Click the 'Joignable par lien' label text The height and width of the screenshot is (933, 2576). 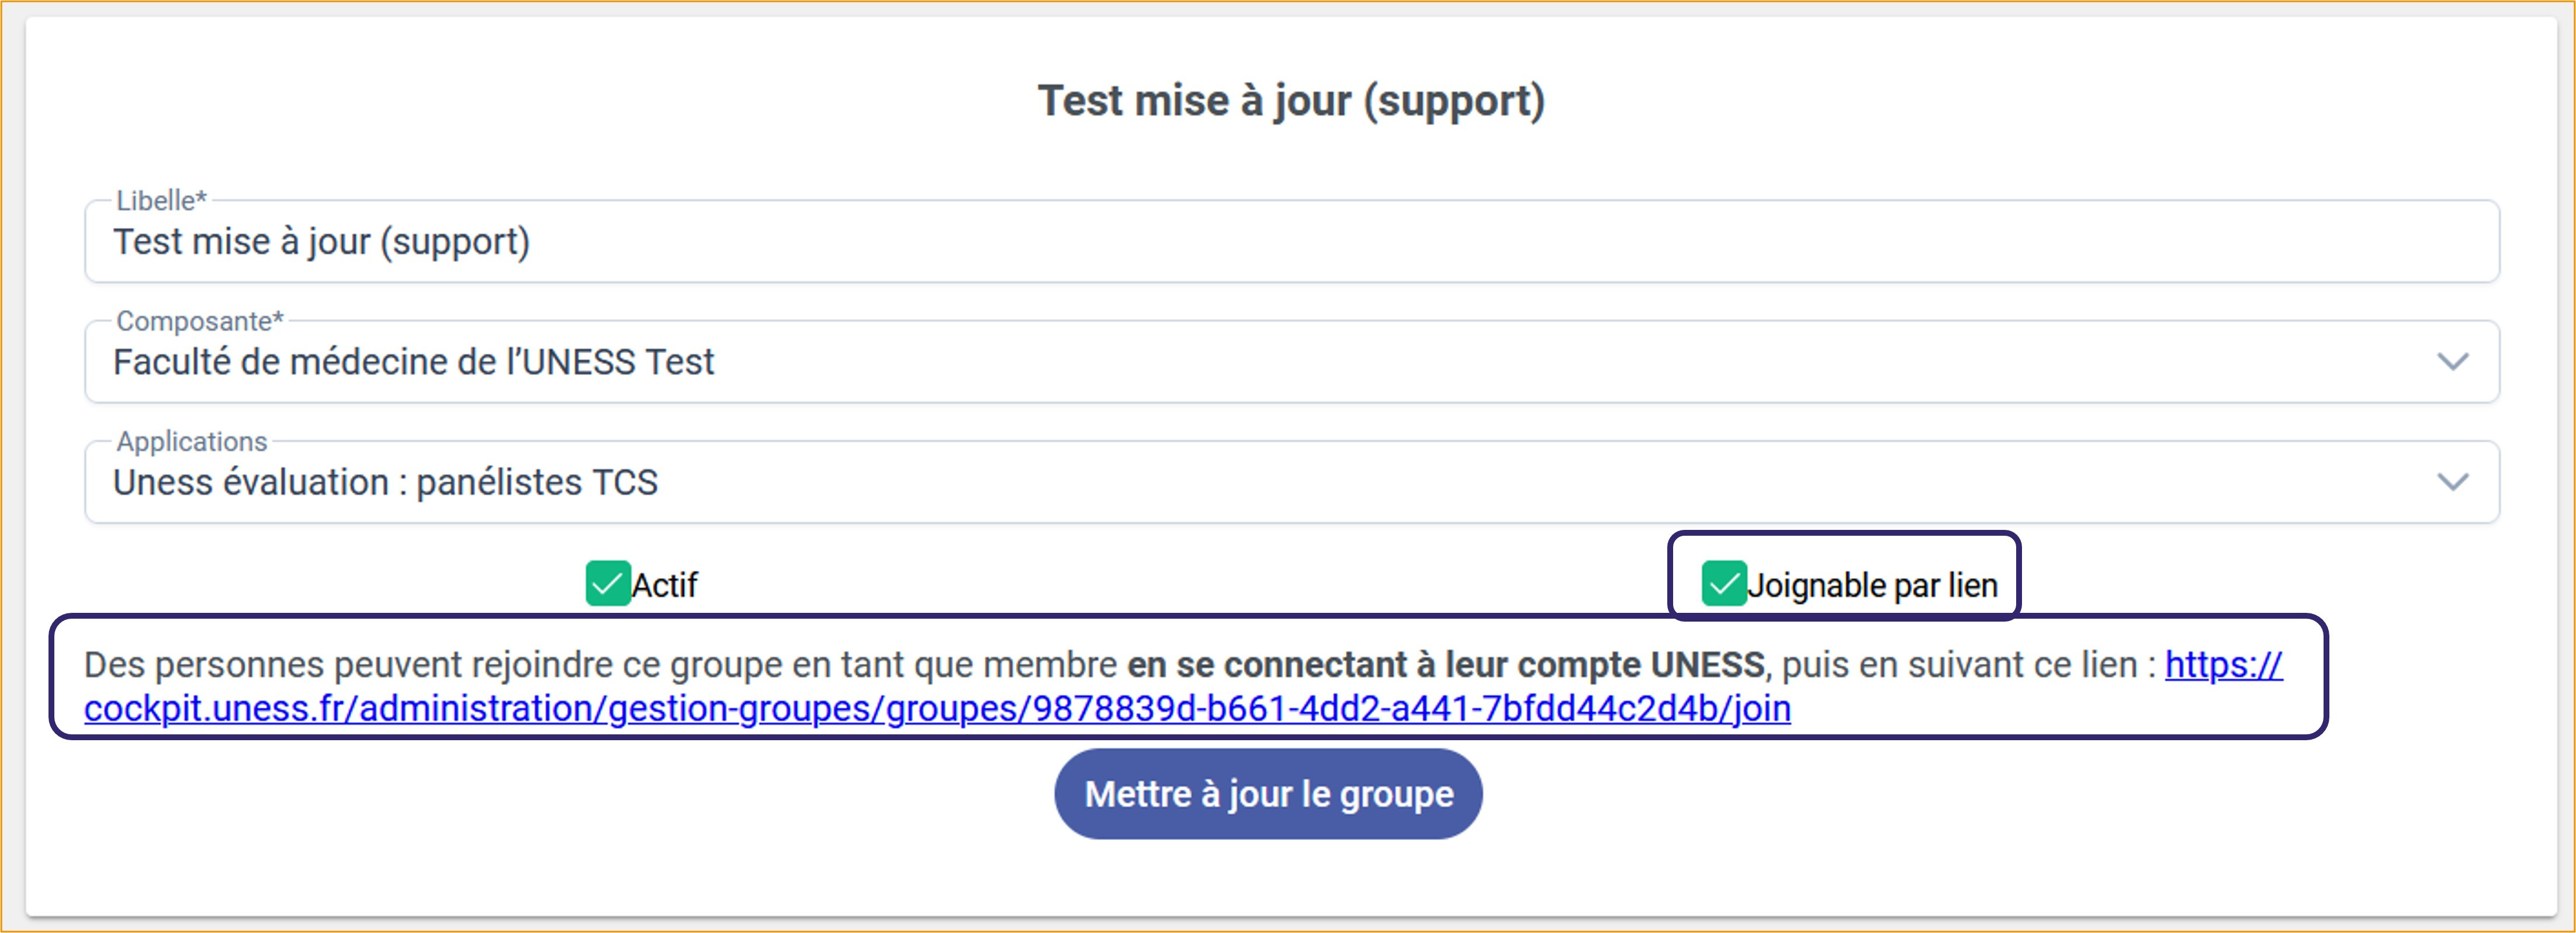[1872, 585]
